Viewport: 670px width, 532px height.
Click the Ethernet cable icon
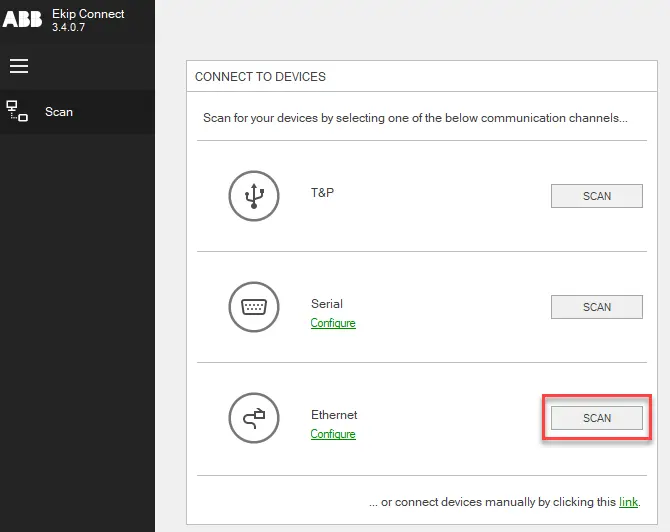tap(253, 418)
